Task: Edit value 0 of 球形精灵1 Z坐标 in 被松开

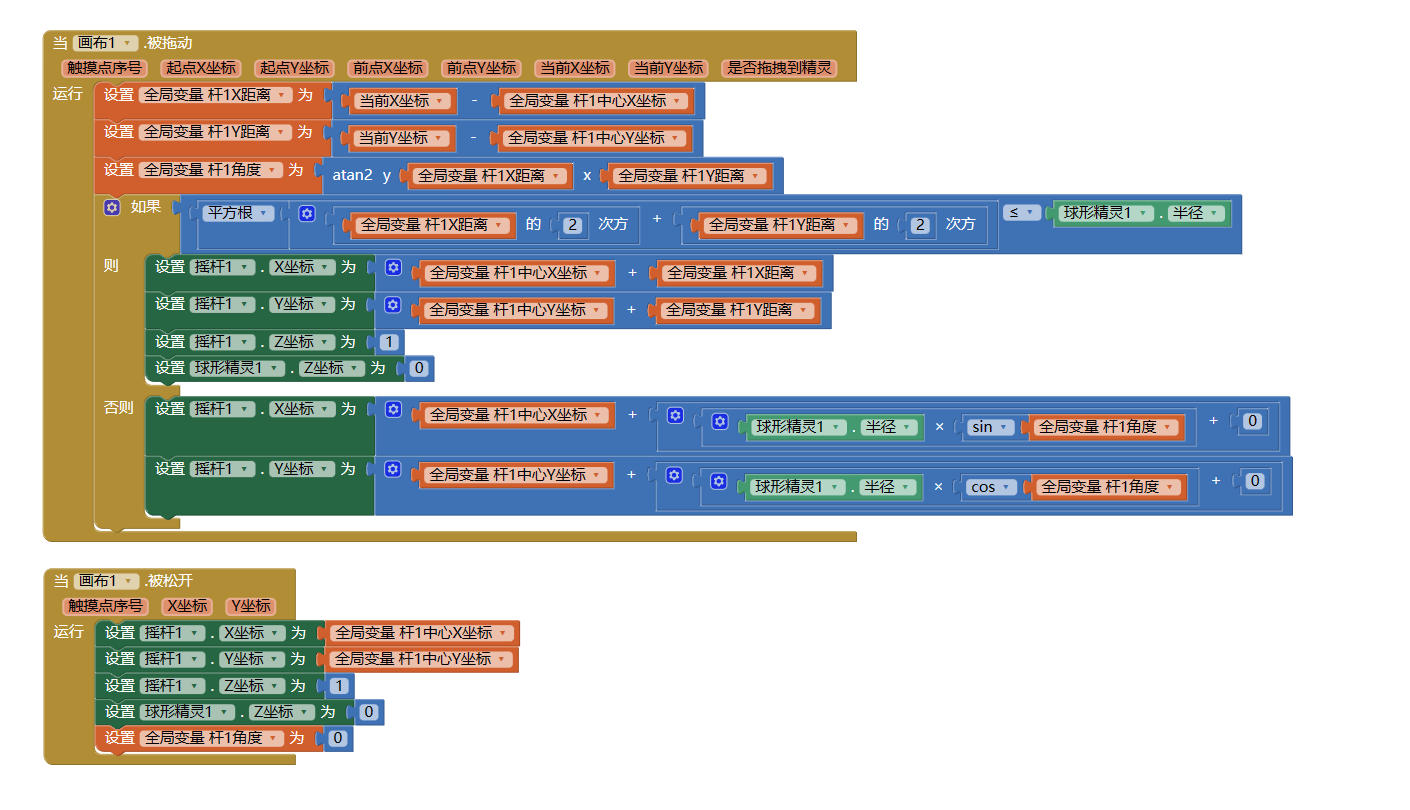Action: pyautogui.click(x=369, y=712)
